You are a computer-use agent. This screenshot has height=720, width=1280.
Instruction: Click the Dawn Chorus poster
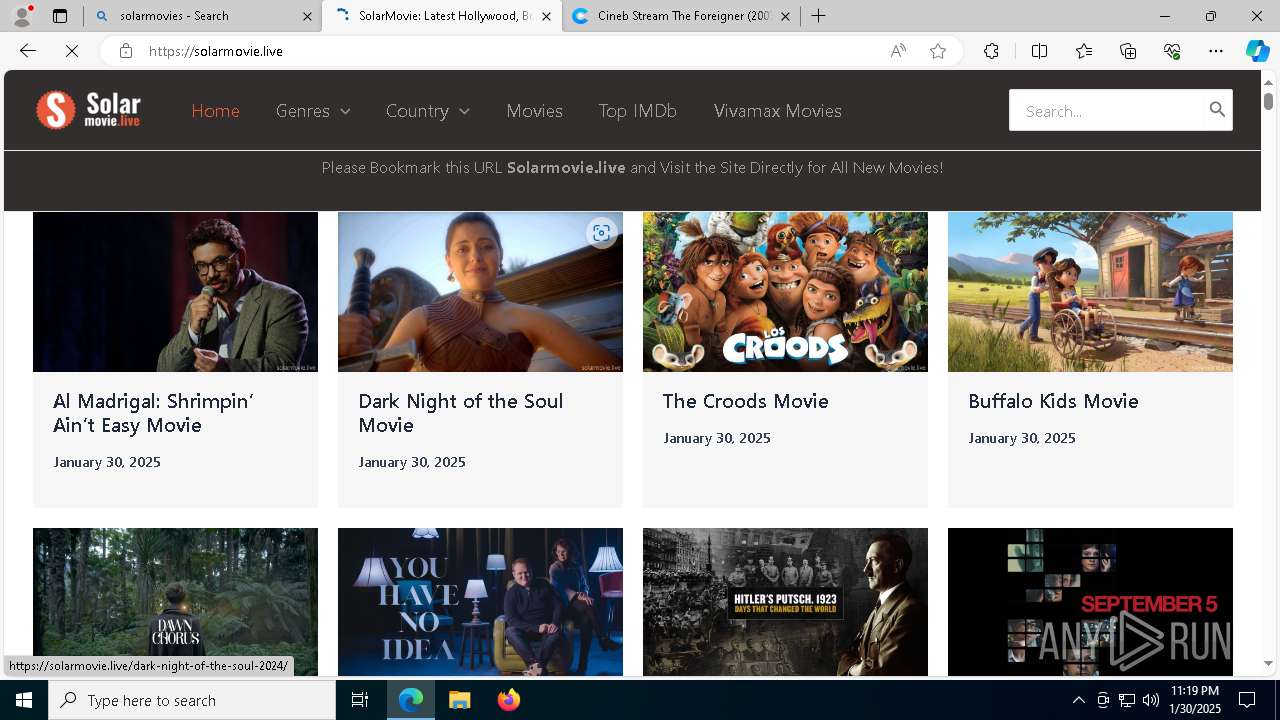coord(175,602)
